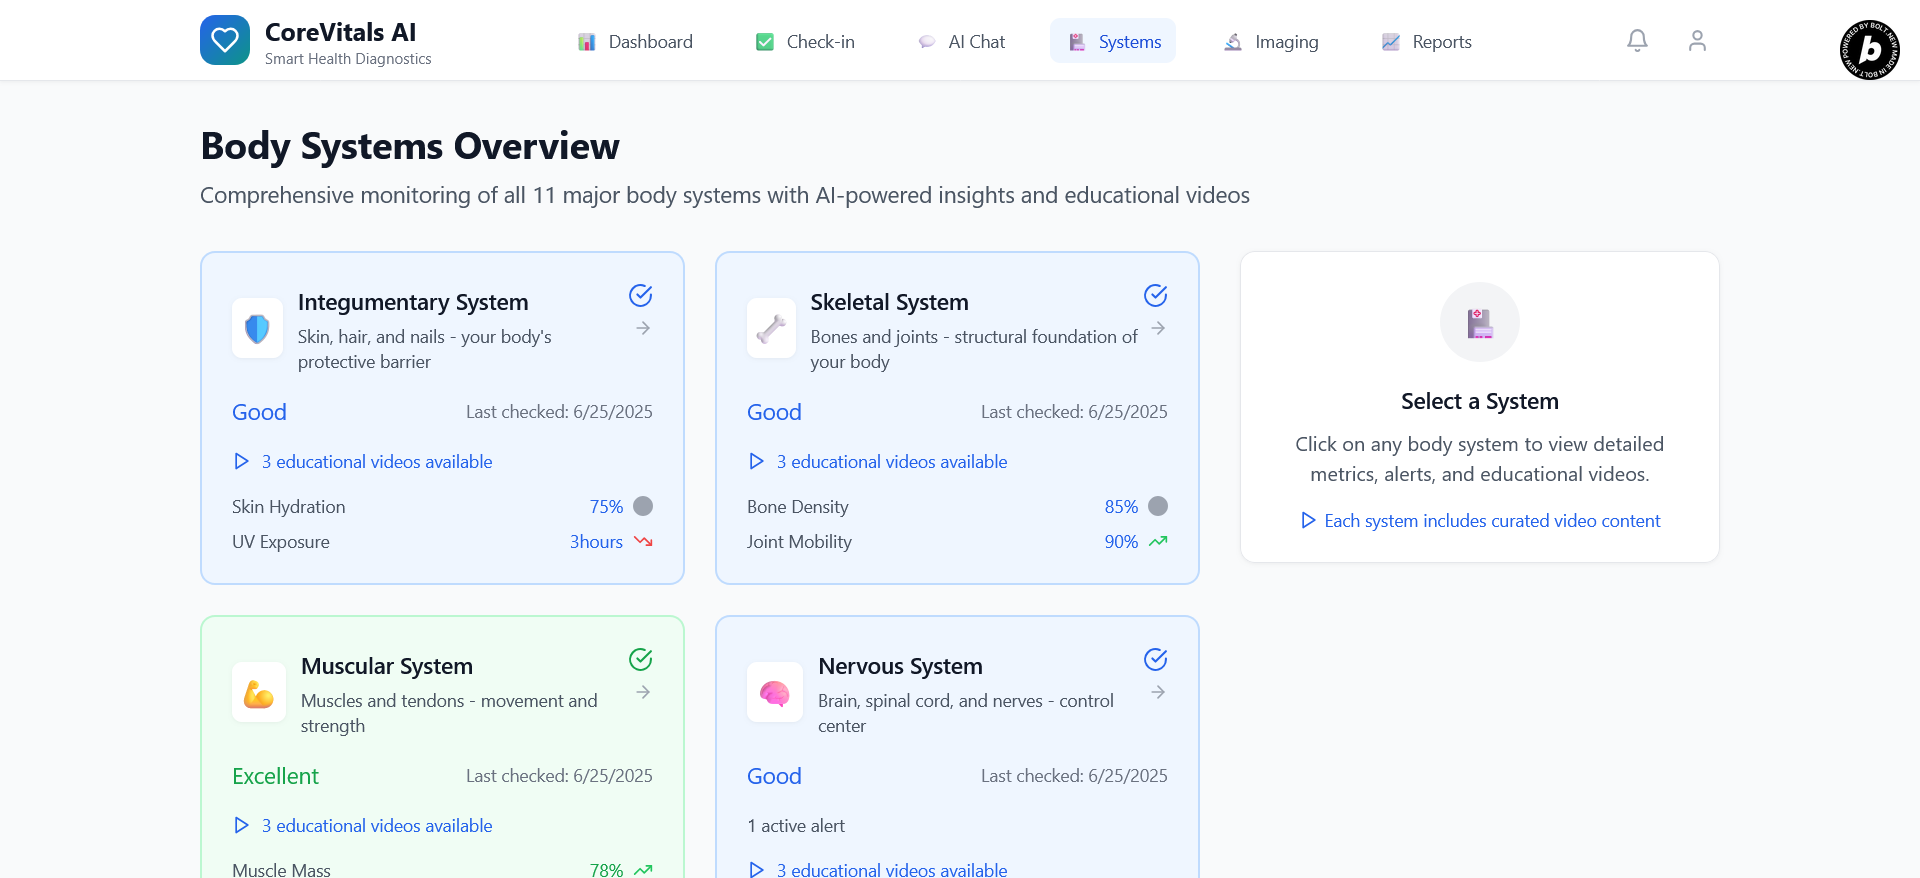Click the Integumentary System shield icon
Image resolution: width=1920 pixels, height=878 pixels.
tap(258, 328)
